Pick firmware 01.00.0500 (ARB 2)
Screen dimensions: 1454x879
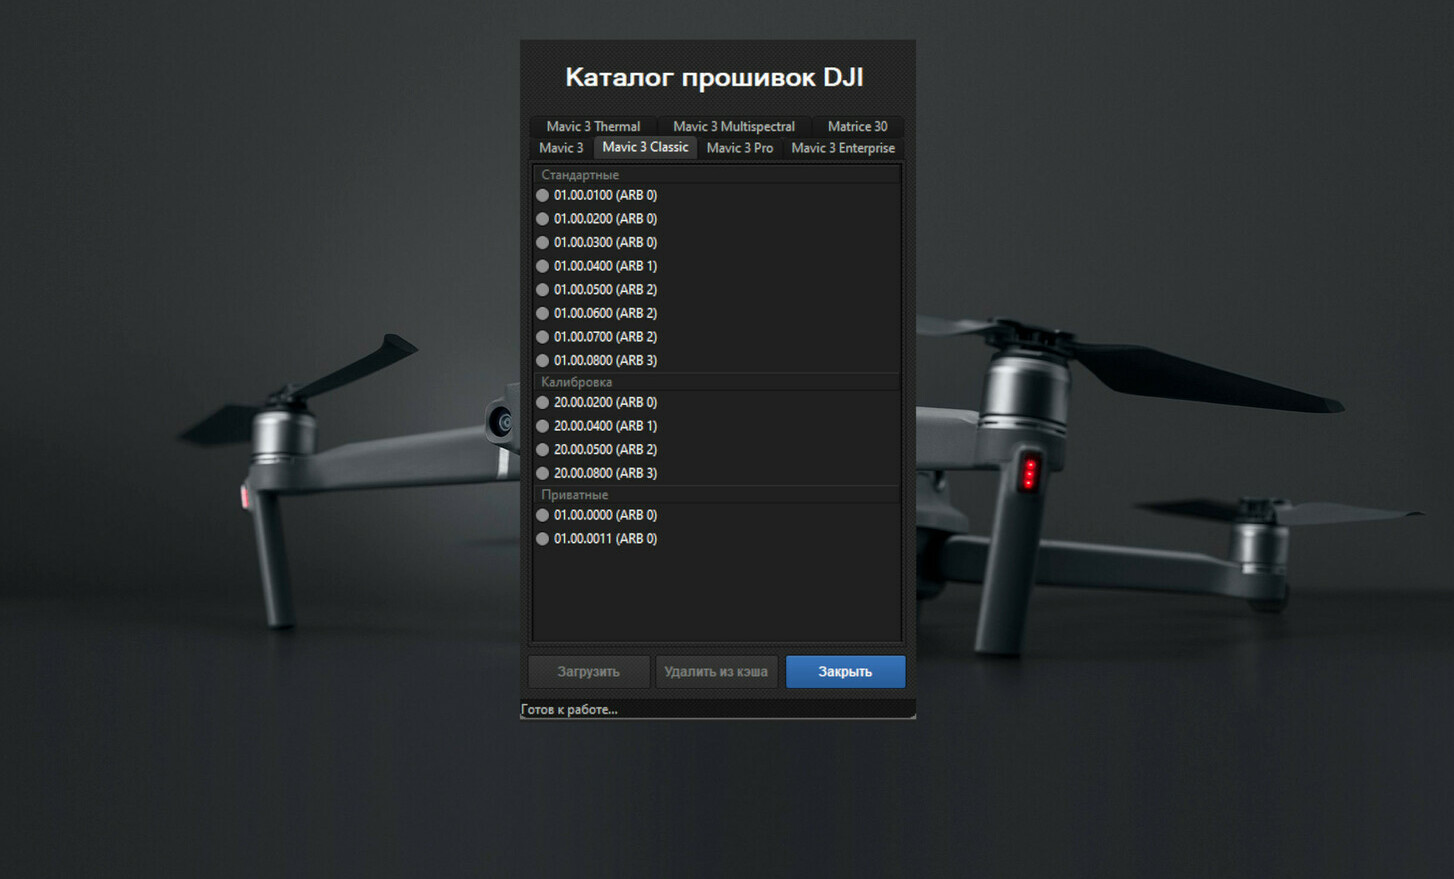tap(604, 289)
